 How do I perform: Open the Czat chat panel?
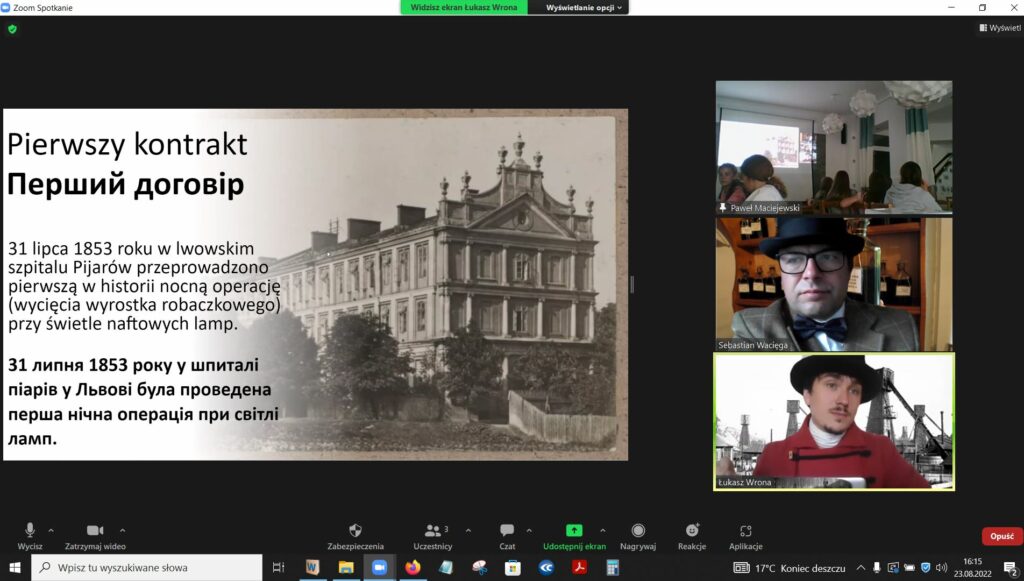click(507, 531)
